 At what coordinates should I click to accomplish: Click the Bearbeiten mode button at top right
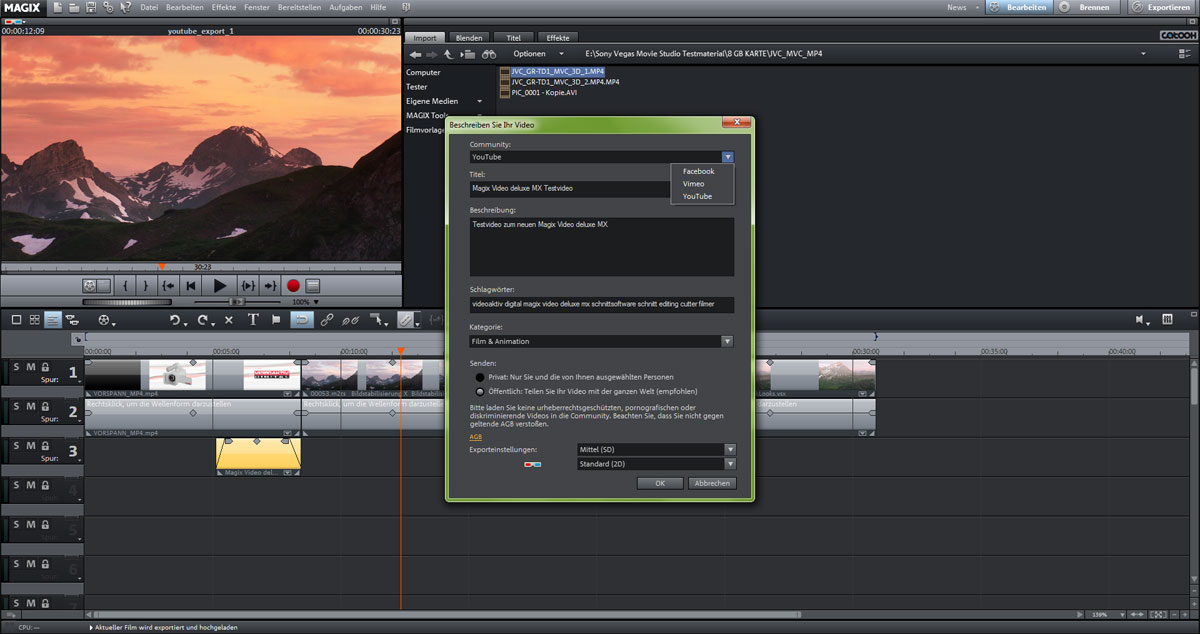pos(1018,7)
